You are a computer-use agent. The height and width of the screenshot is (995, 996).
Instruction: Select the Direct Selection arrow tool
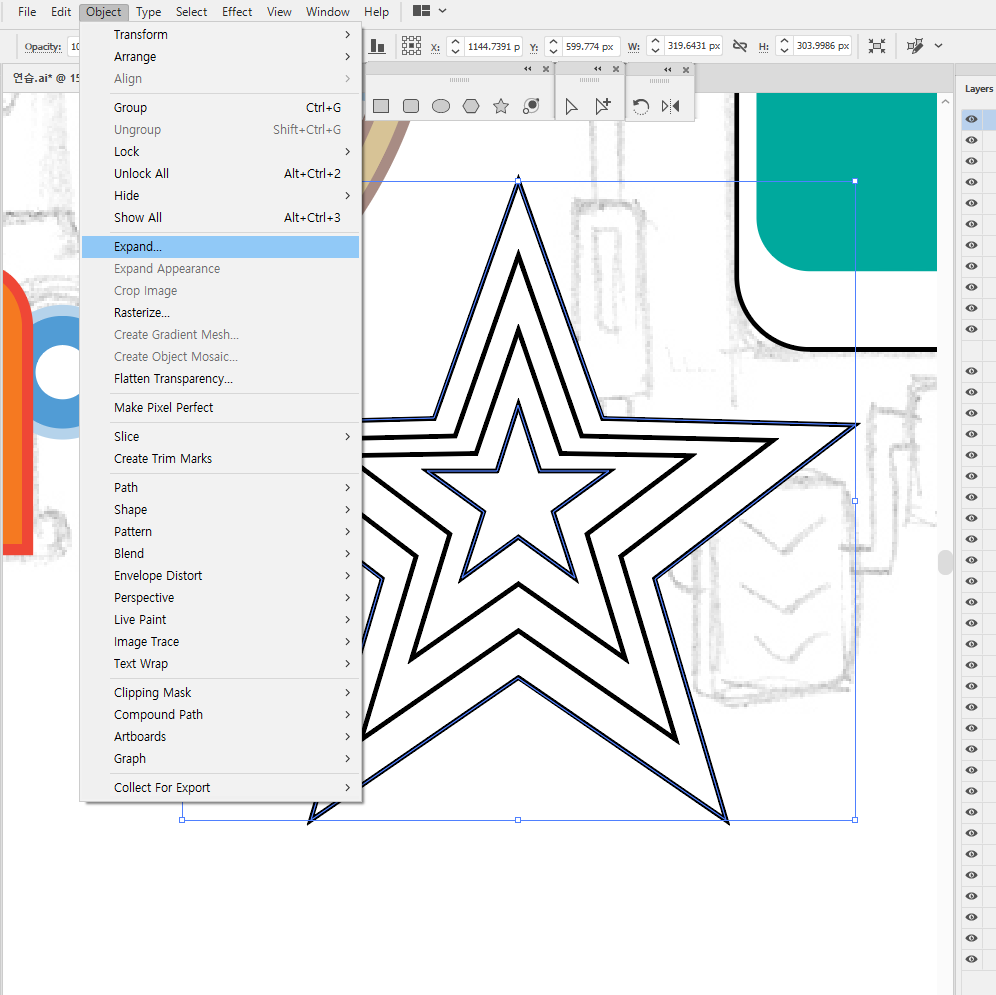click(x=572, y=107)
